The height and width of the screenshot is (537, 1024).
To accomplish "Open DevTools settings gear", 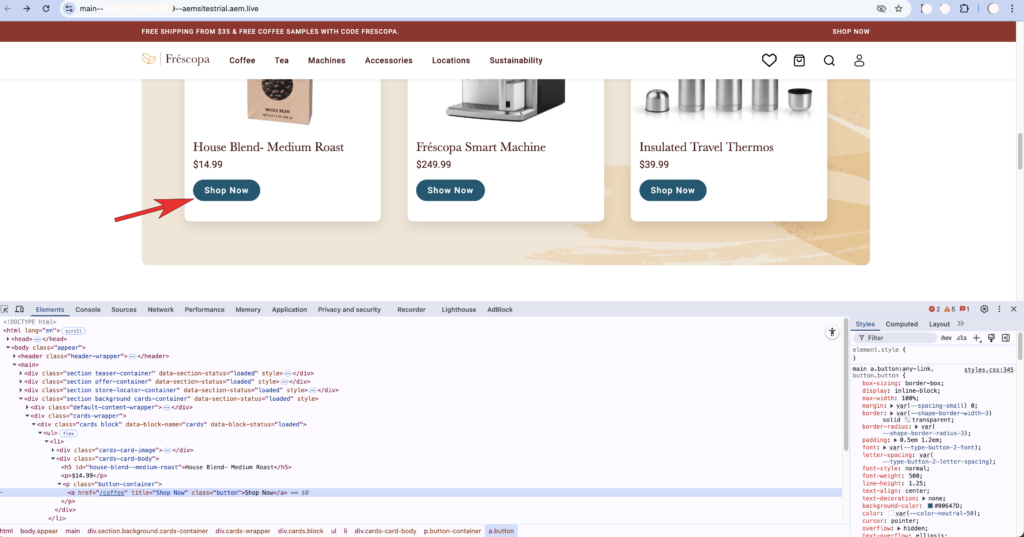I will [x=984, y=310].
